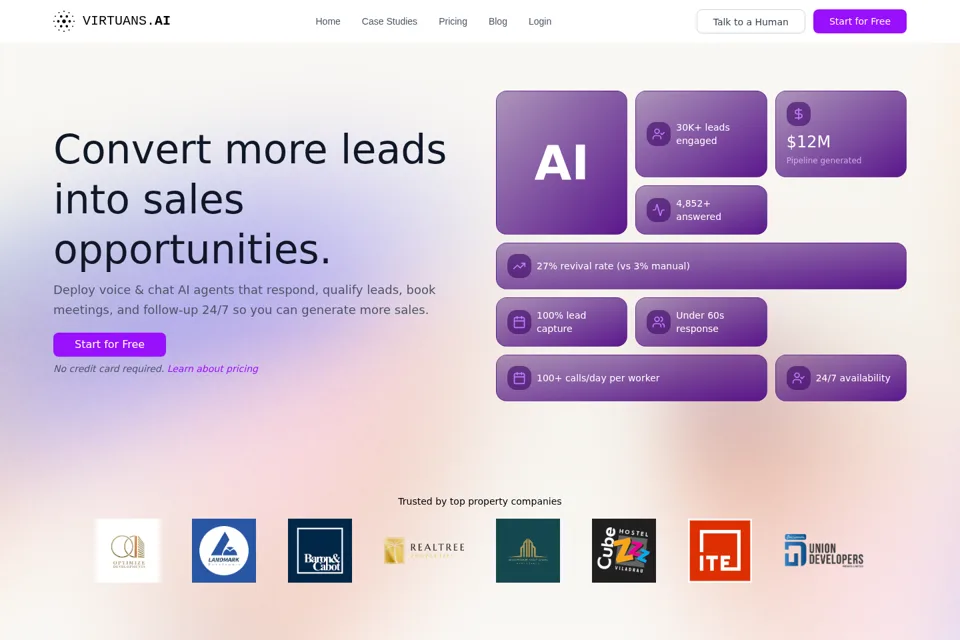Click the '4,852+ answered' text
This screenshot has height=640, width=960.
tap(699, 210)
